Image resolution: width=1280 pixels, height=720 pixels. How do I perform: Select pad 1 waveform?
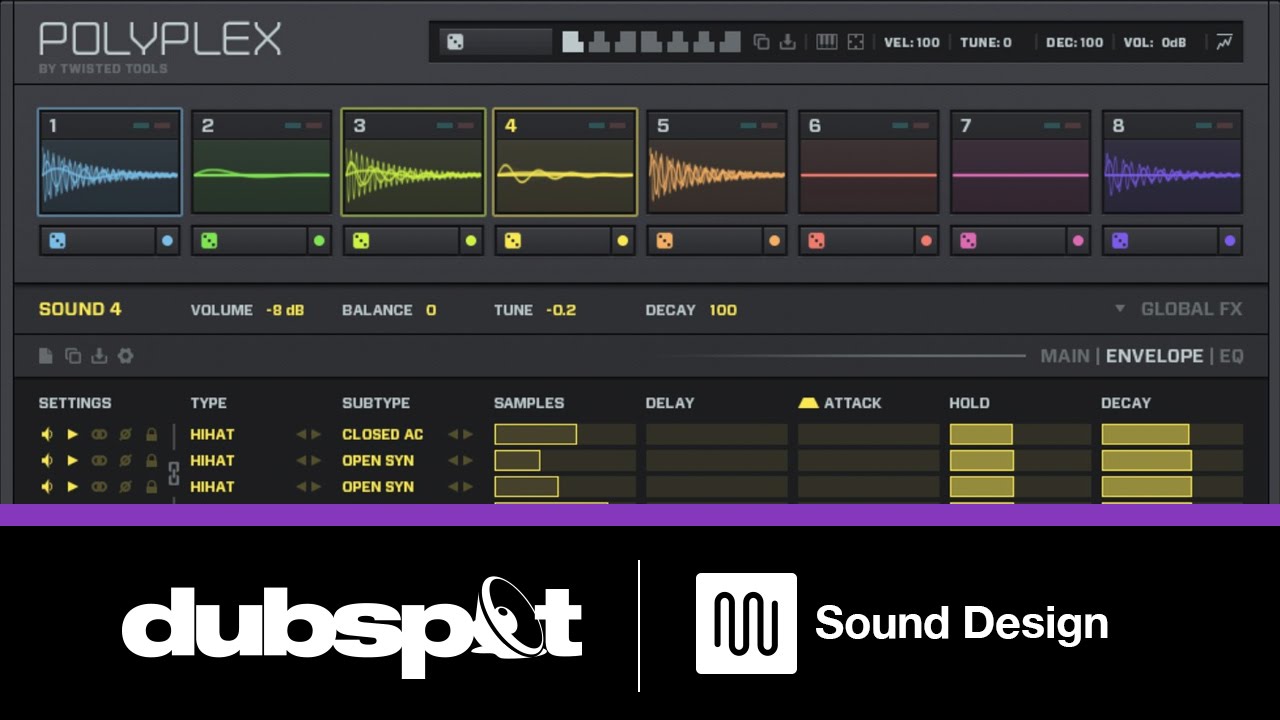coord(110,174)
